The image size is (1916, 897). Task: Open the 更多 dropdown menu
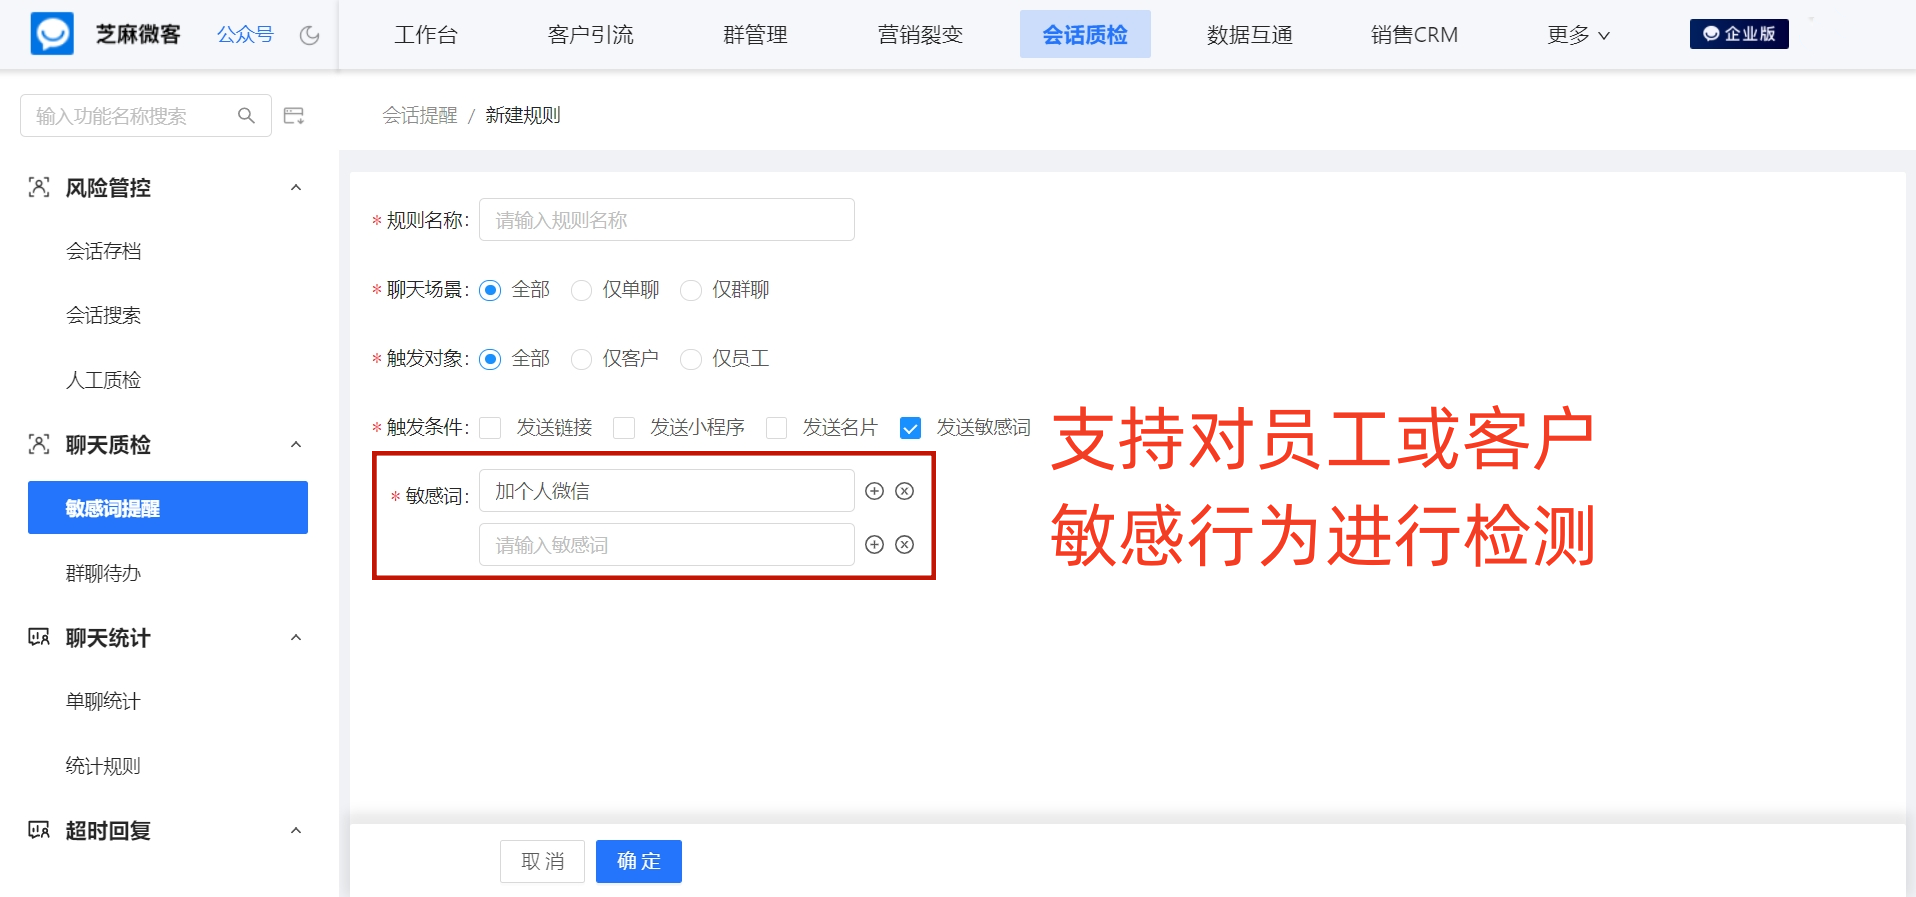[1578, 35]
